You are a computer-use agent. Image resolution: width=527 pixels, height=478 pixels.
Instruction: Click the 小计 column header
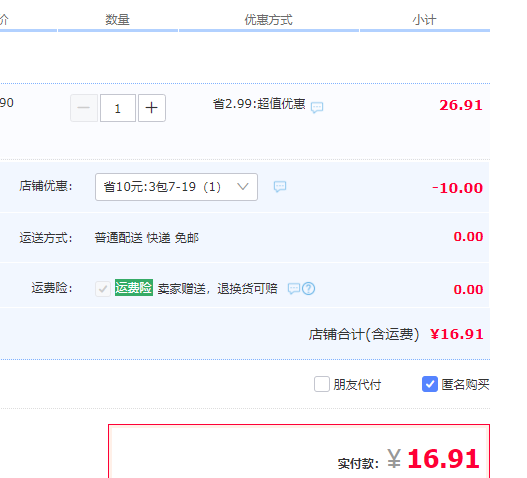(424, 20)
